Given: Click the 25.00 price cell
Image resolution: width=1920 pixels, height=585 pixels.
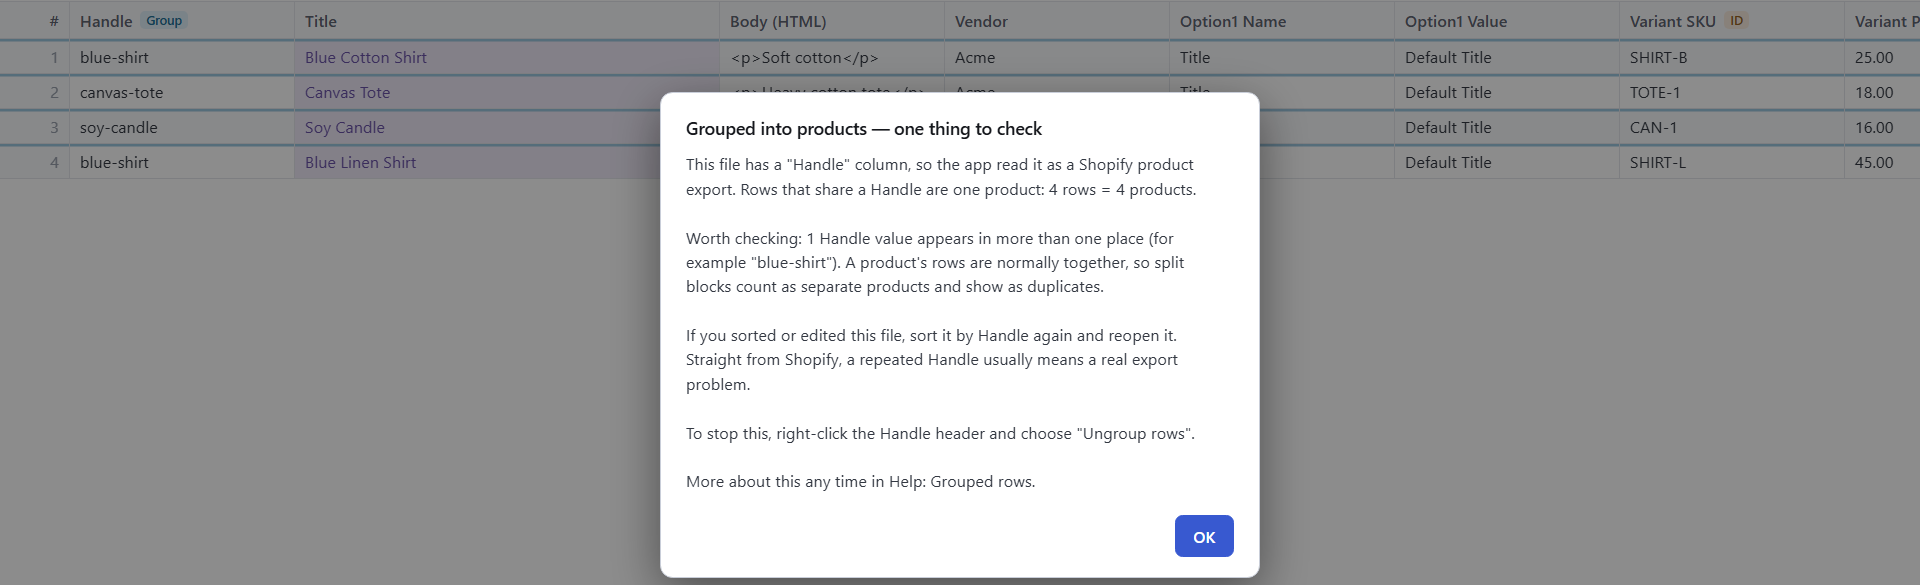Looking at the screenshot, I should pyautogui.click(x=1882, y=58).
